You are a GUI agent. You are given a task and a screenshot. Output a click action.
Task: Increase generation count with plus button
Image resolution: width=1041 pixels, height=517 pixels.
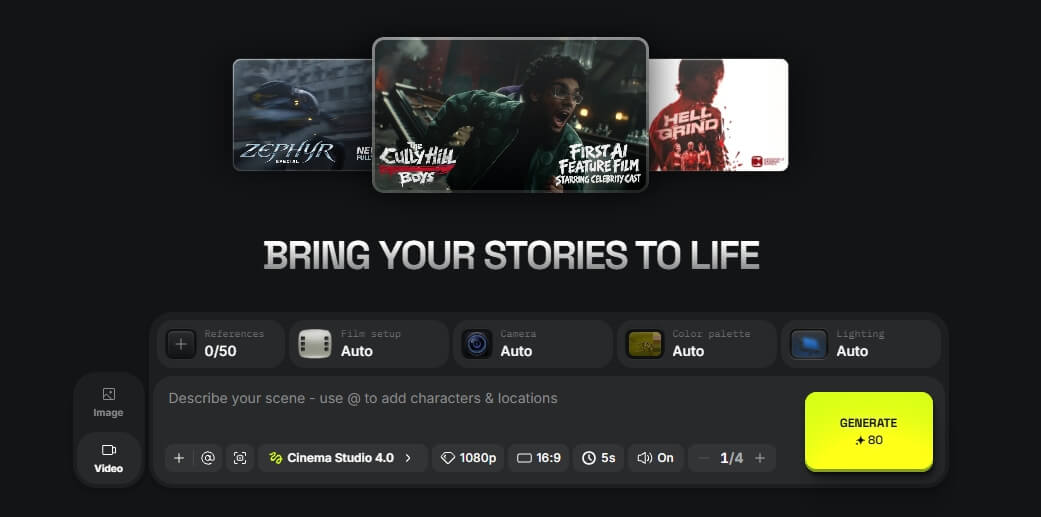pos(760,458)
